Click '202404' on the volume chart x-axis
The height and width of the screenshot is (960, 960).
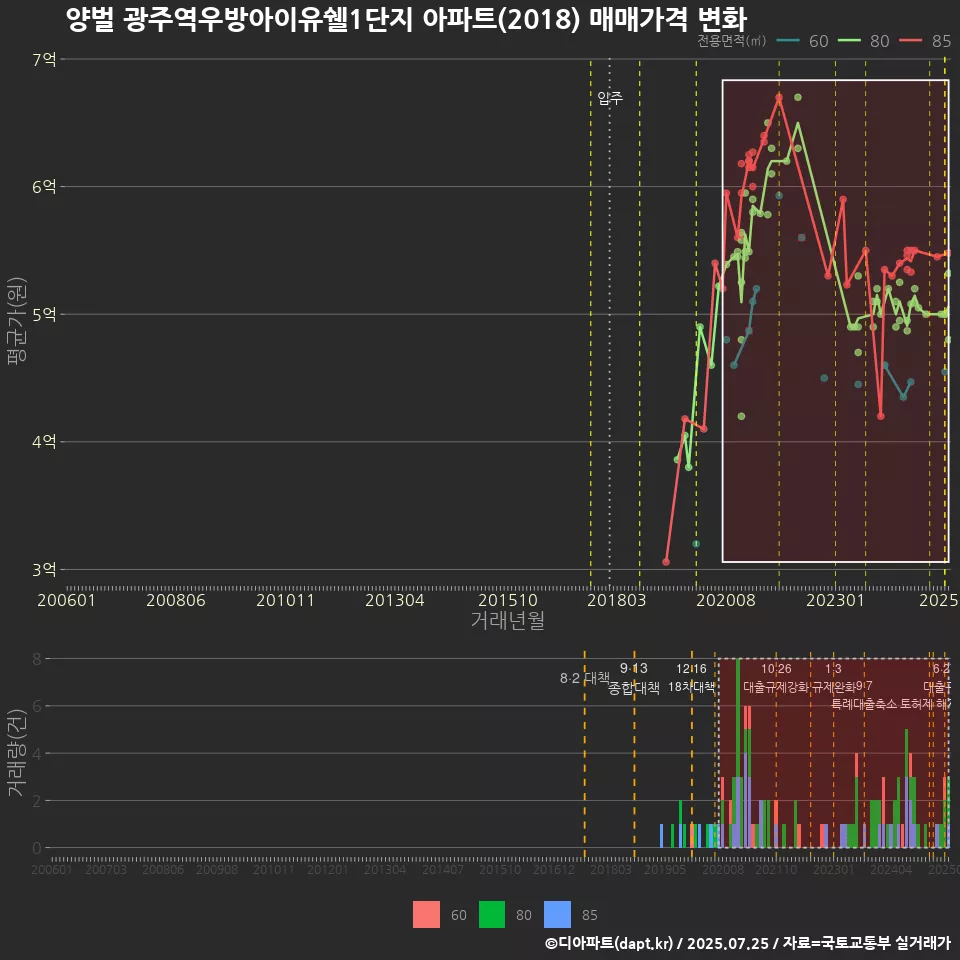[891, 869]
